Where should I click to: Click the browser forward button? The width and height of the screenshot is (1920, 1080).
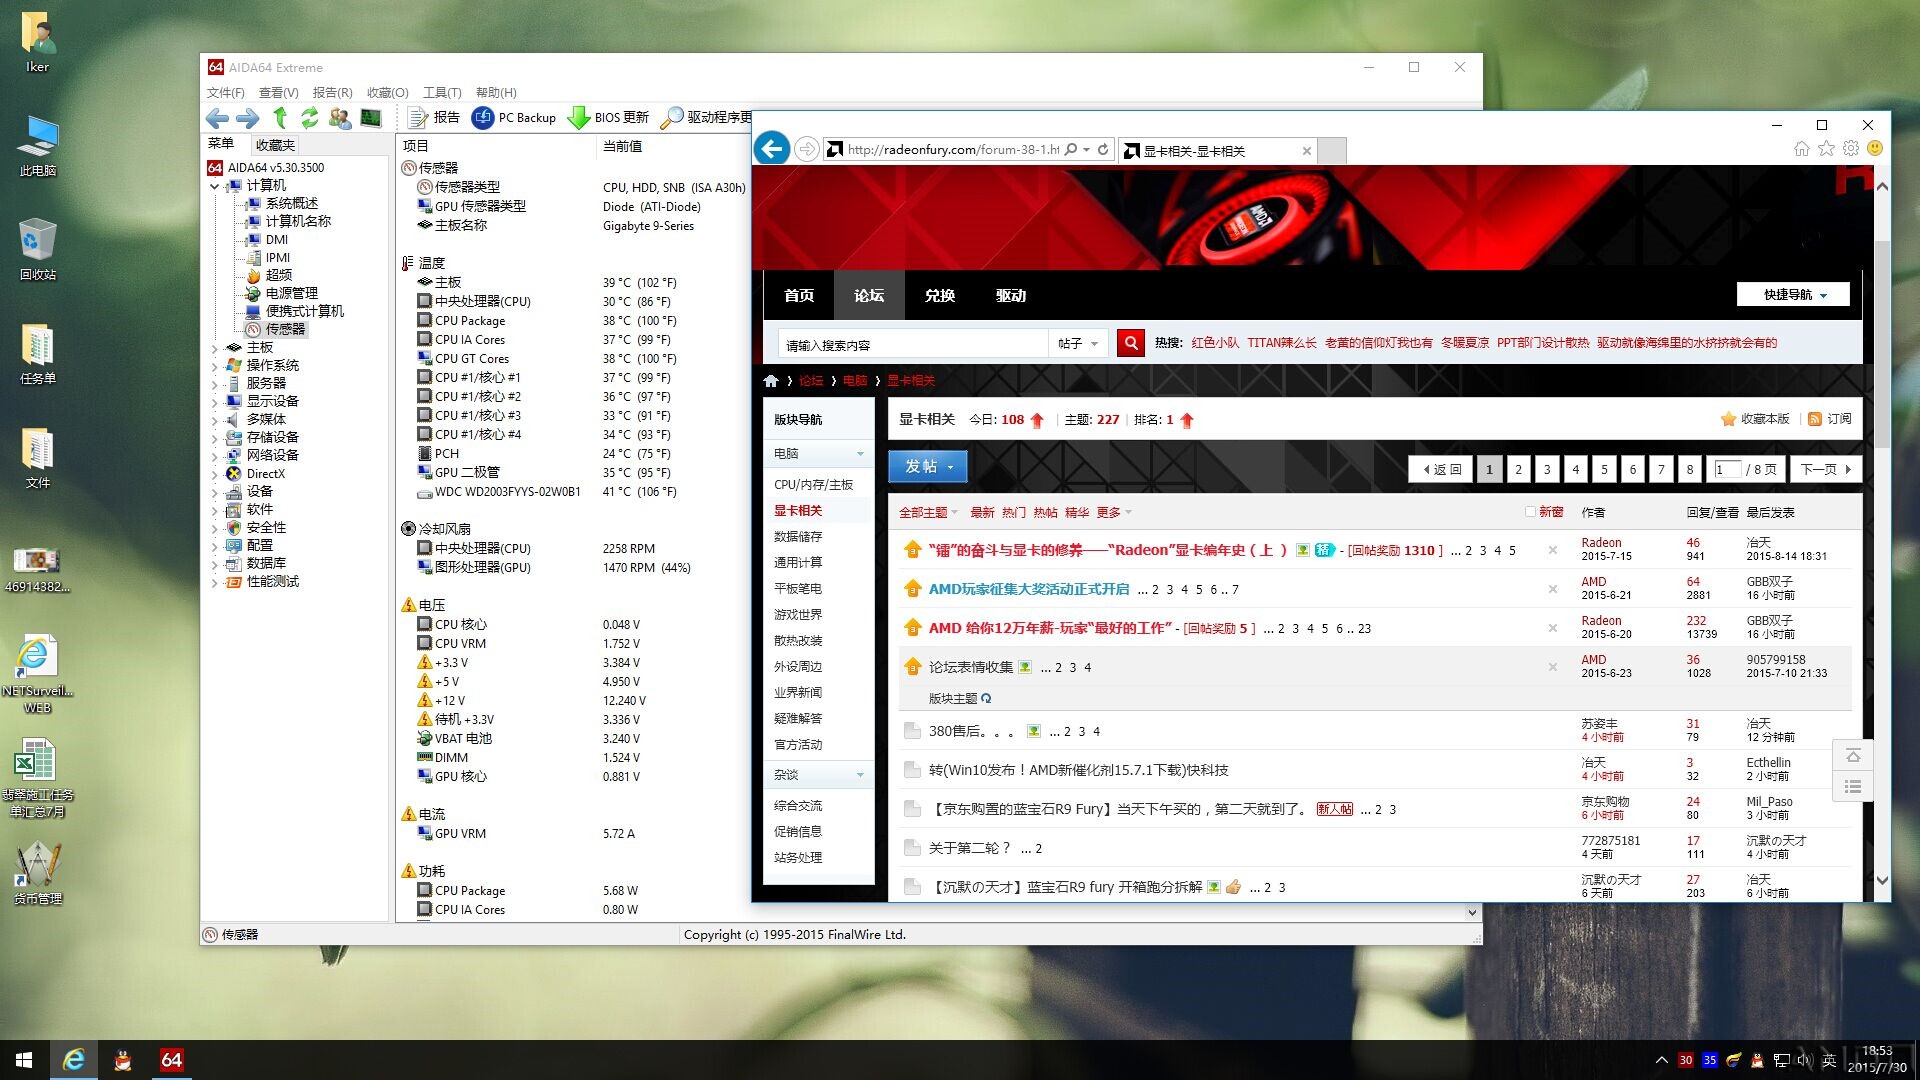click(807, 150)
